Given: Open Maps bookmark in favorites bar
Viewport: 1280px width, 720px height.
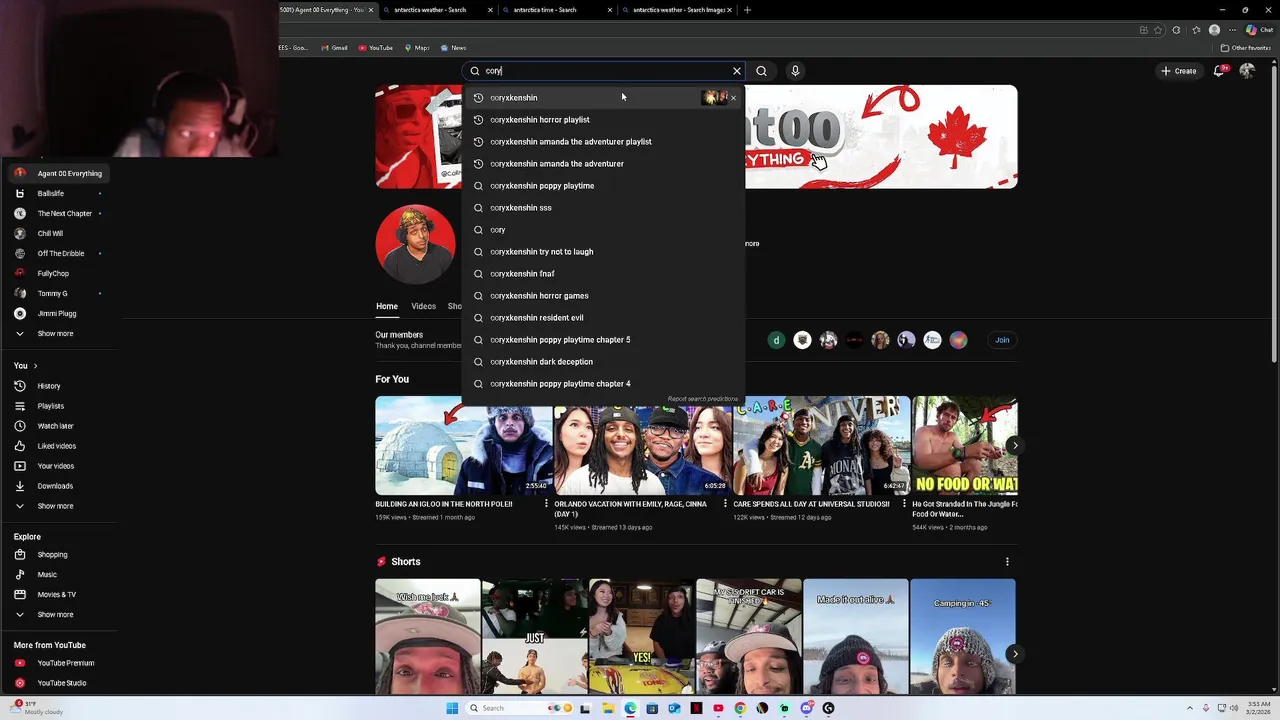Looking at the screenshot, I should pyautogui.click(x=416, y=48).
